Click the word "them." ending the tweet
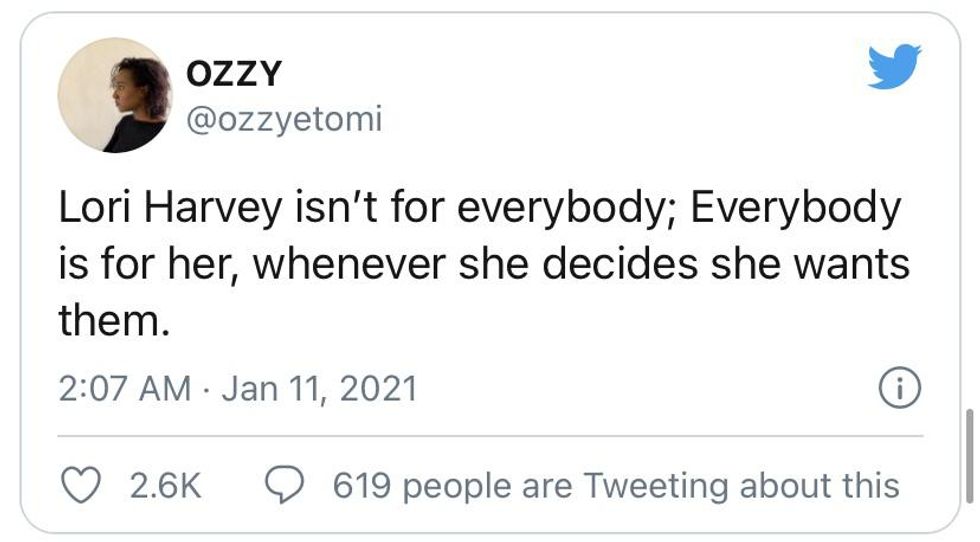 coord(110,320)
